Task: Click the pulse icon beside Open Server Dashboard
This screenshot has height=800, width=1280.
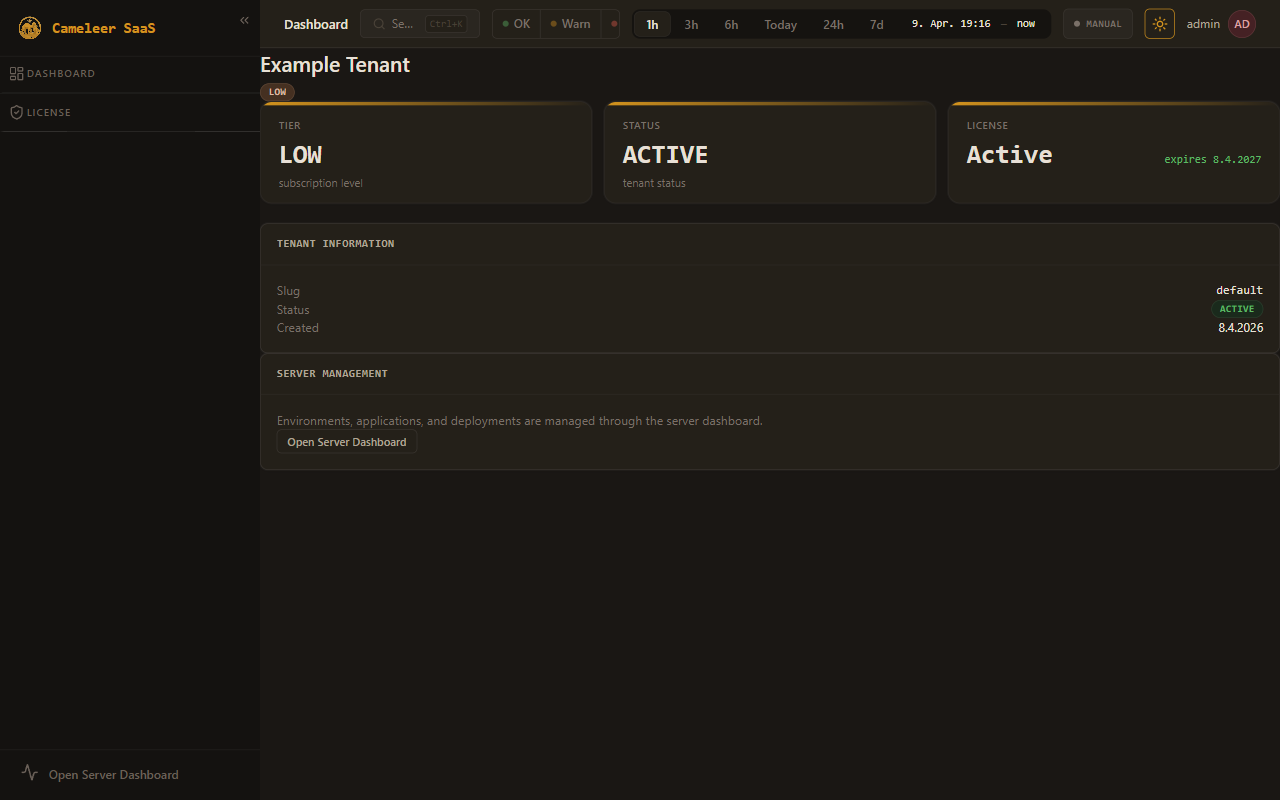Action: coord(30,773)
